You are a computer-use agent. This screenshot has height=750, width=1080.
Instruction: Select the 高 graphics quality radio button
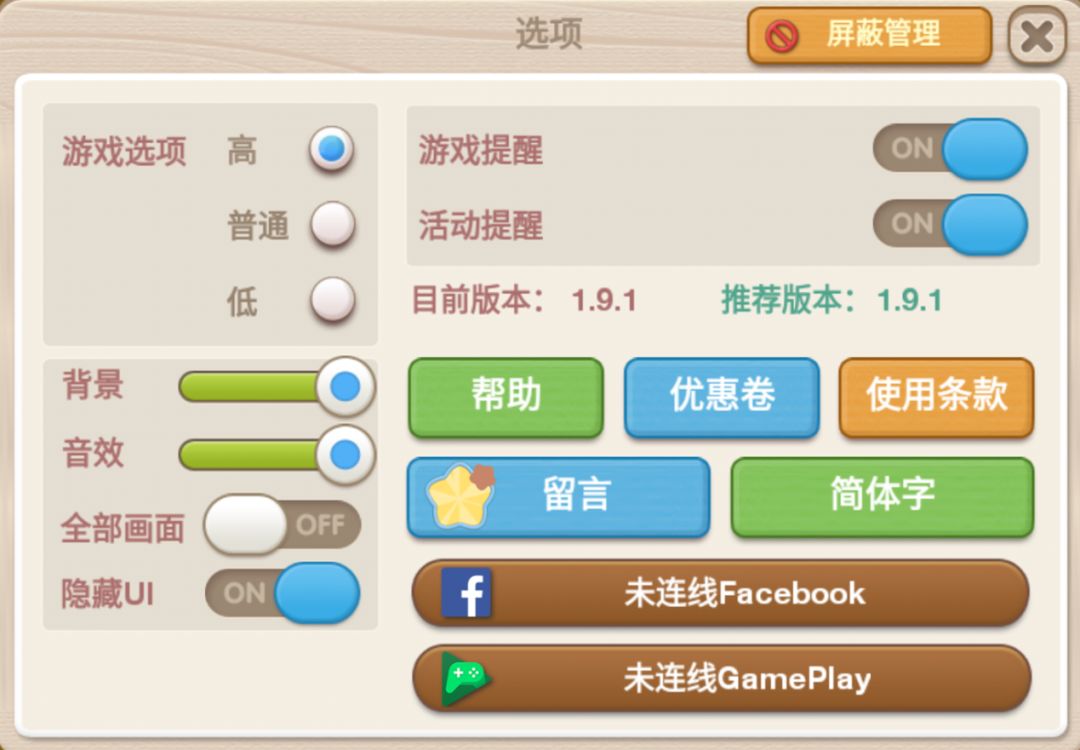point(331,149)
